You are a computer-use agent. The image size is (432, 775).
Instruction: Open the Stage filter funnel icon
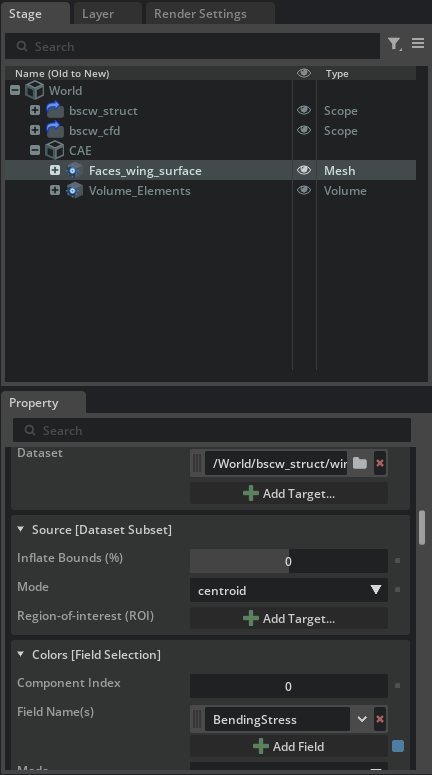coord(394,44)
